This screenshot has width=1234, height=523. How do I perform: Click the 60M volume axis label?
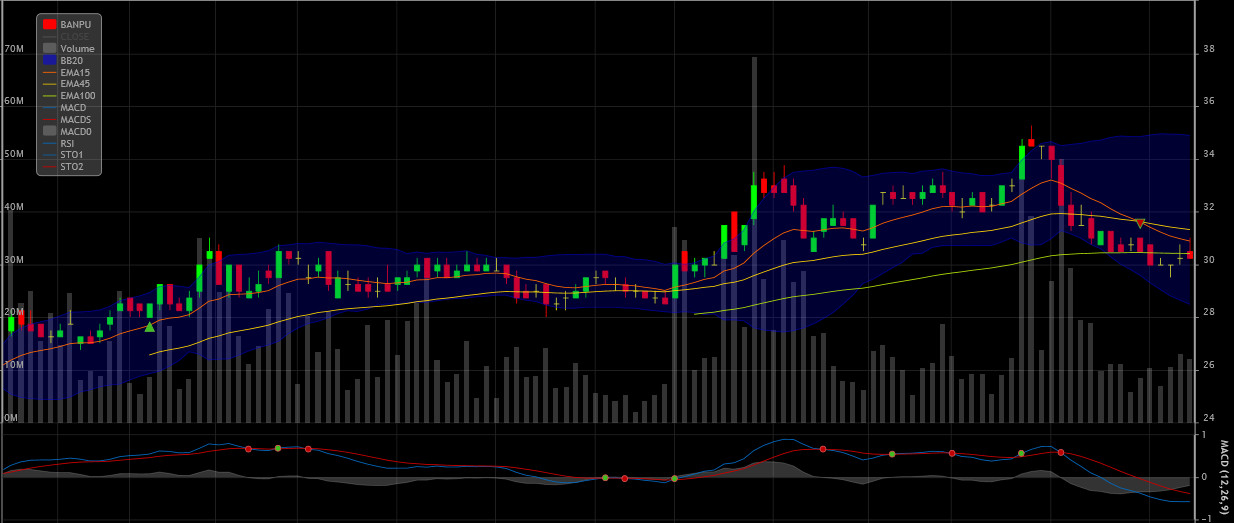coord(14,101)
